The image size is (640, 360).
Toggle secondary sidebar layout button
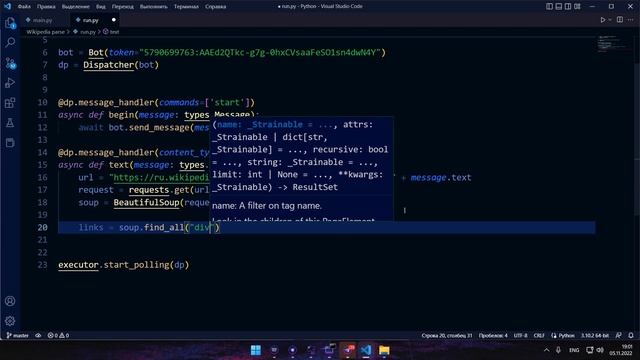pyautogui.click(x=568, y=7)
